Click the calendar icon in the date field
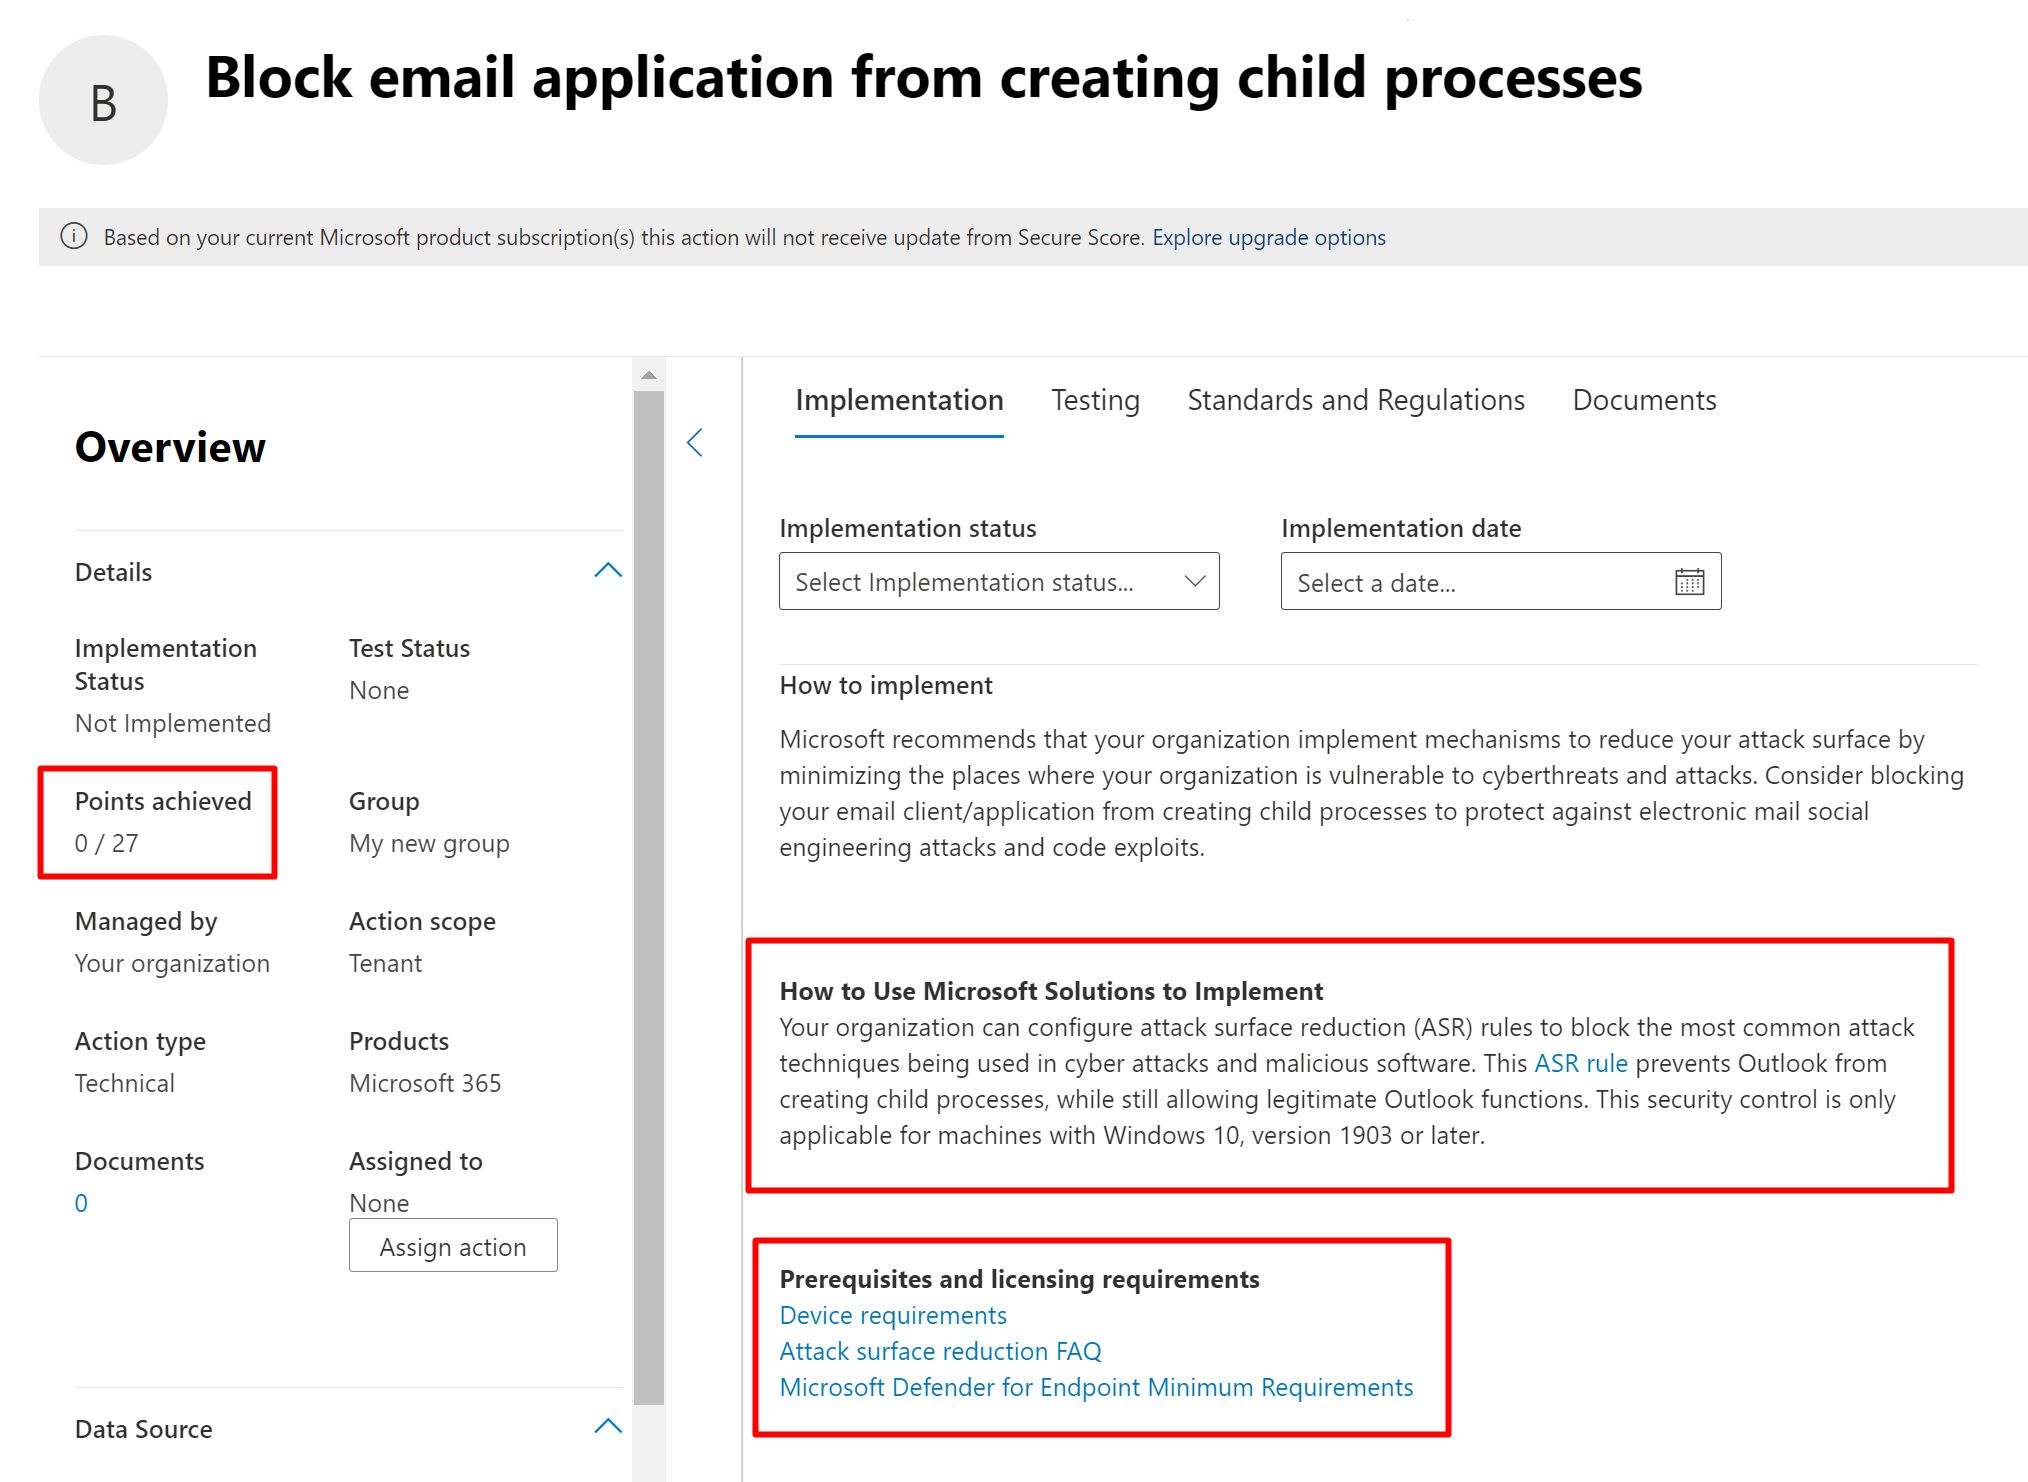 [x=1689, y=582]
